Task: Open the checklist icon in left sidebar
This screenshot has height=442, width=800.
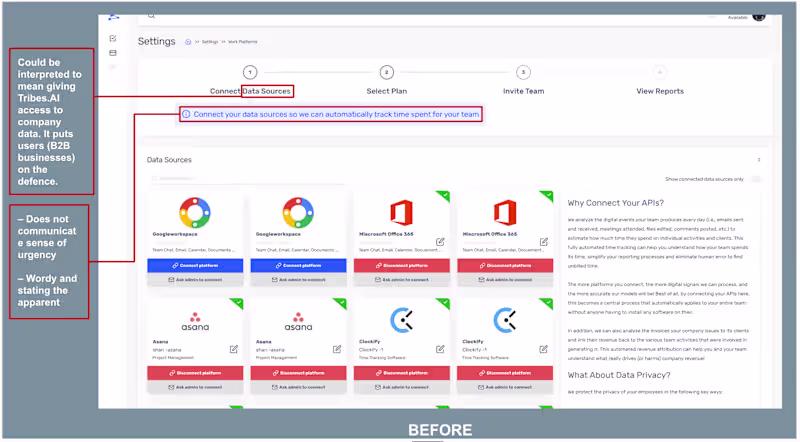Action: point(113,38)
